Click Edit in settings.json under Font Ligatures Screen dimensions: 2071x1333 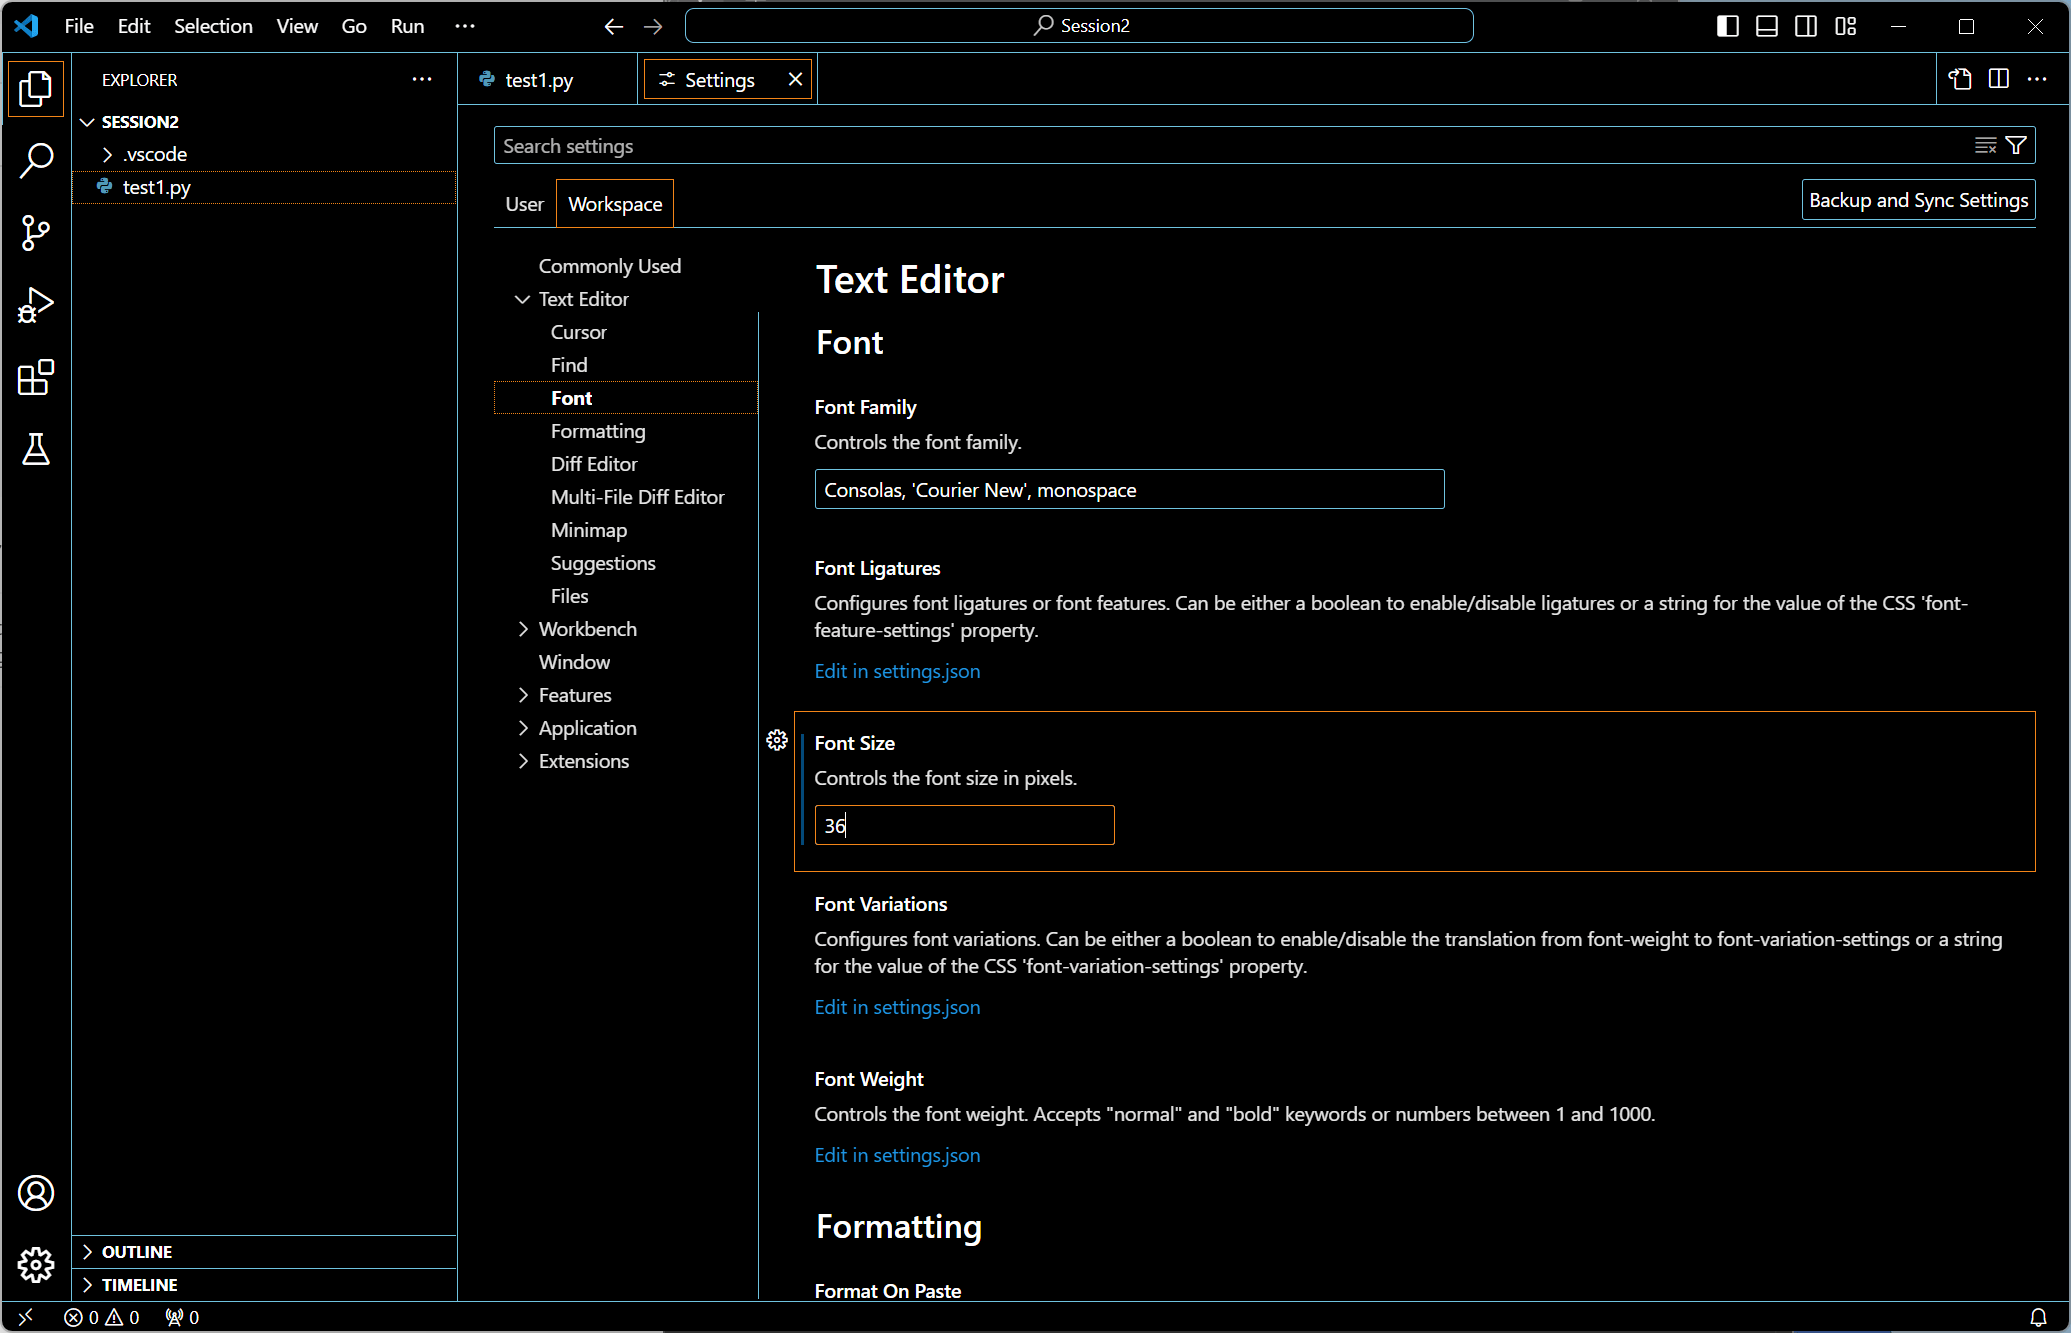point(897,671)
